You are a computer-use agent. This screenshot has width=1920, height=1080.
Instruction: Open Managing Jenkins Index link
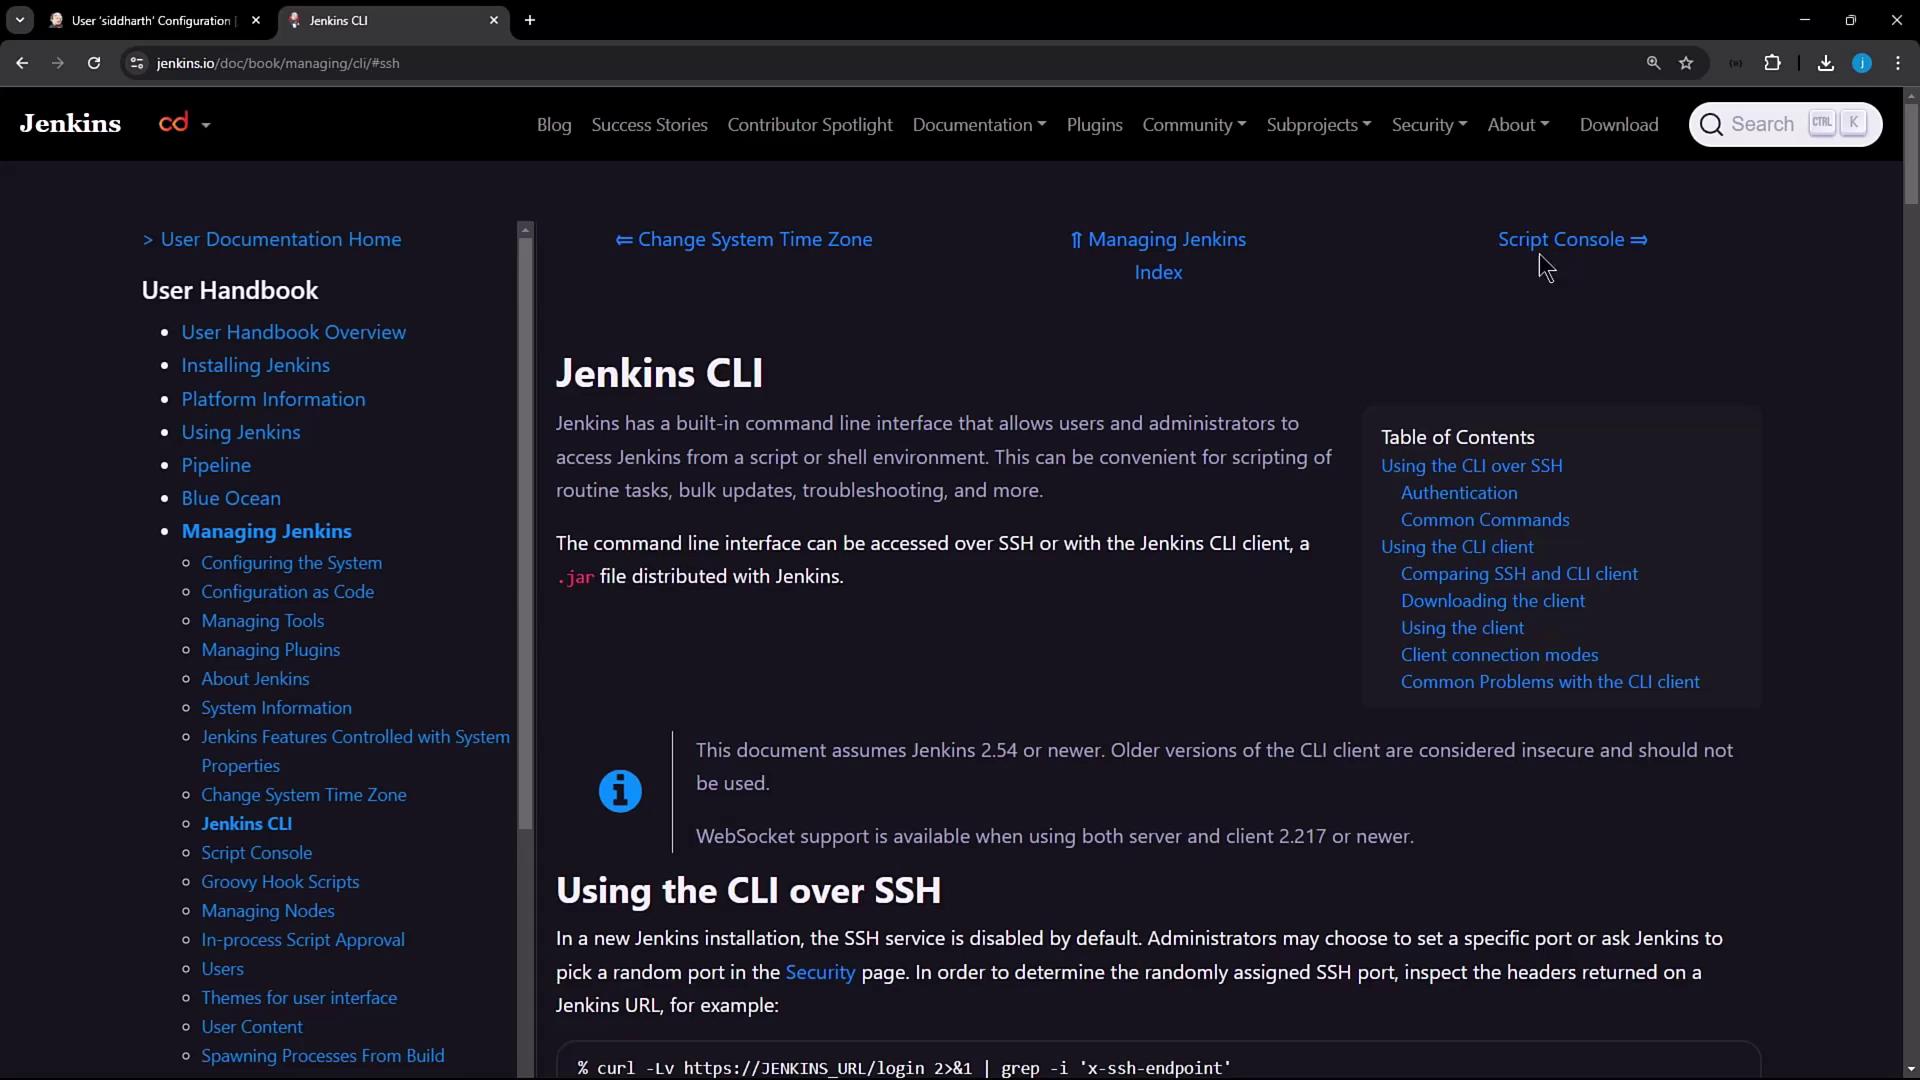[x=1158, y=256]
